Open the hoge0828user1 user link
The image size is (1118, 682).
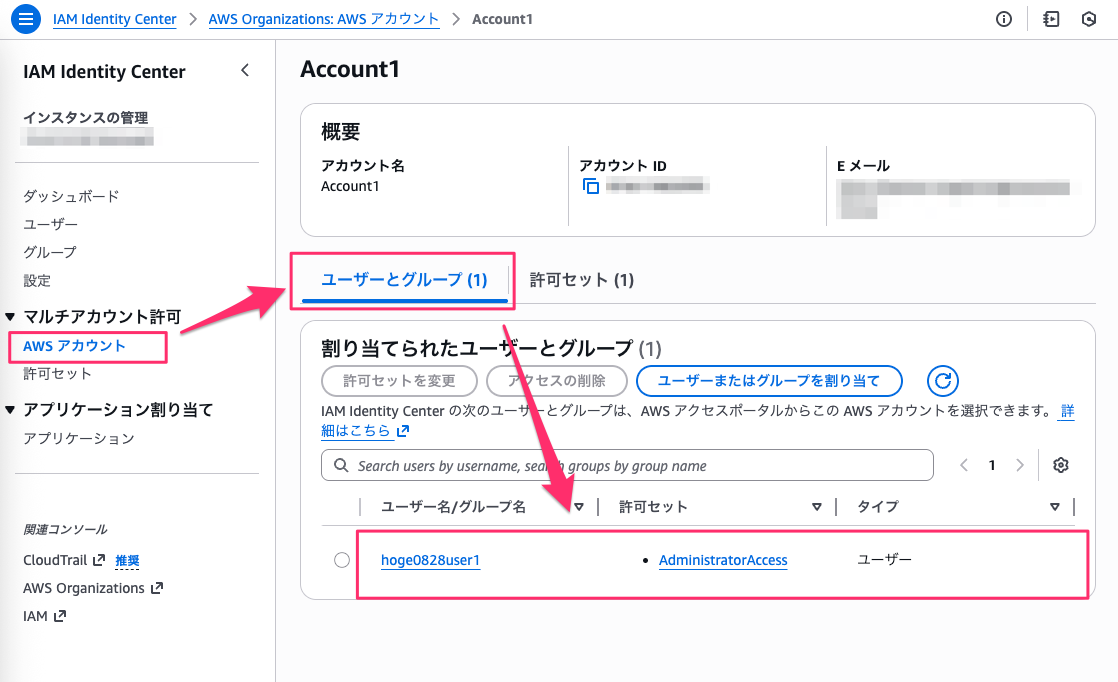click(x=431, y=560)
